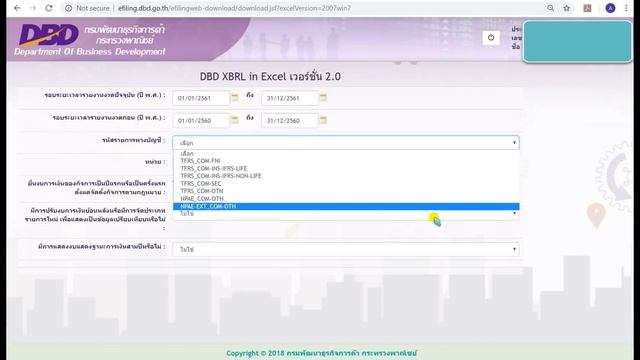Select TFRS_COM-SEC option
This screenshot has width=640, height=360.
pos(346,184)
